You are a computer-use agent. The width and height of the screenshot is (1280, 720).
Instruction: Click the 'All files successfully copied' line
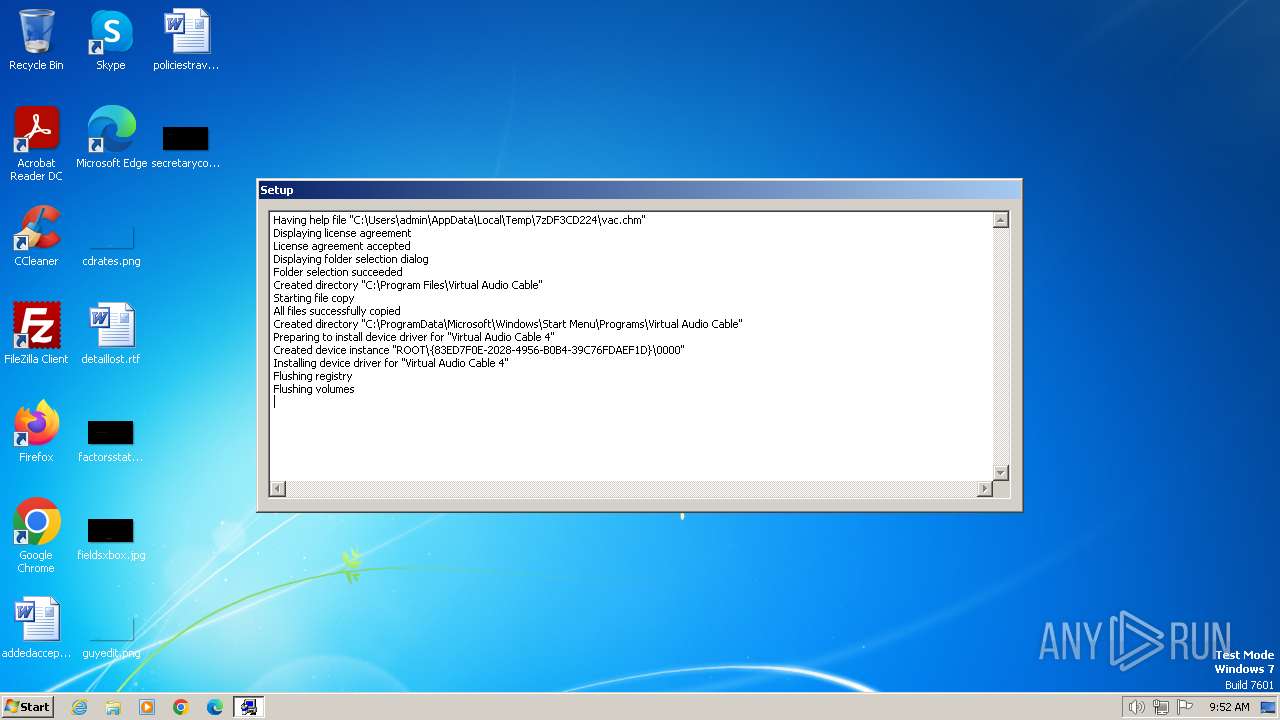(x=337, y=311)
